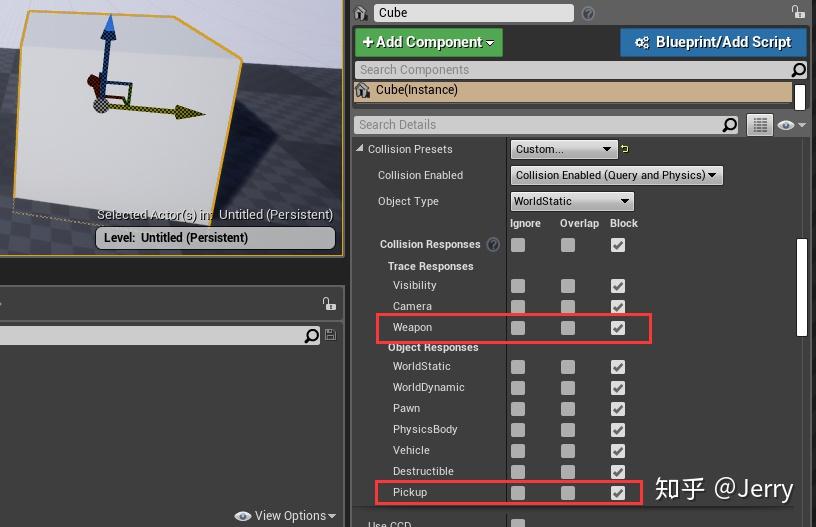
Task: Reset Collision Presets to default arrow
Action: coord(625,149)
